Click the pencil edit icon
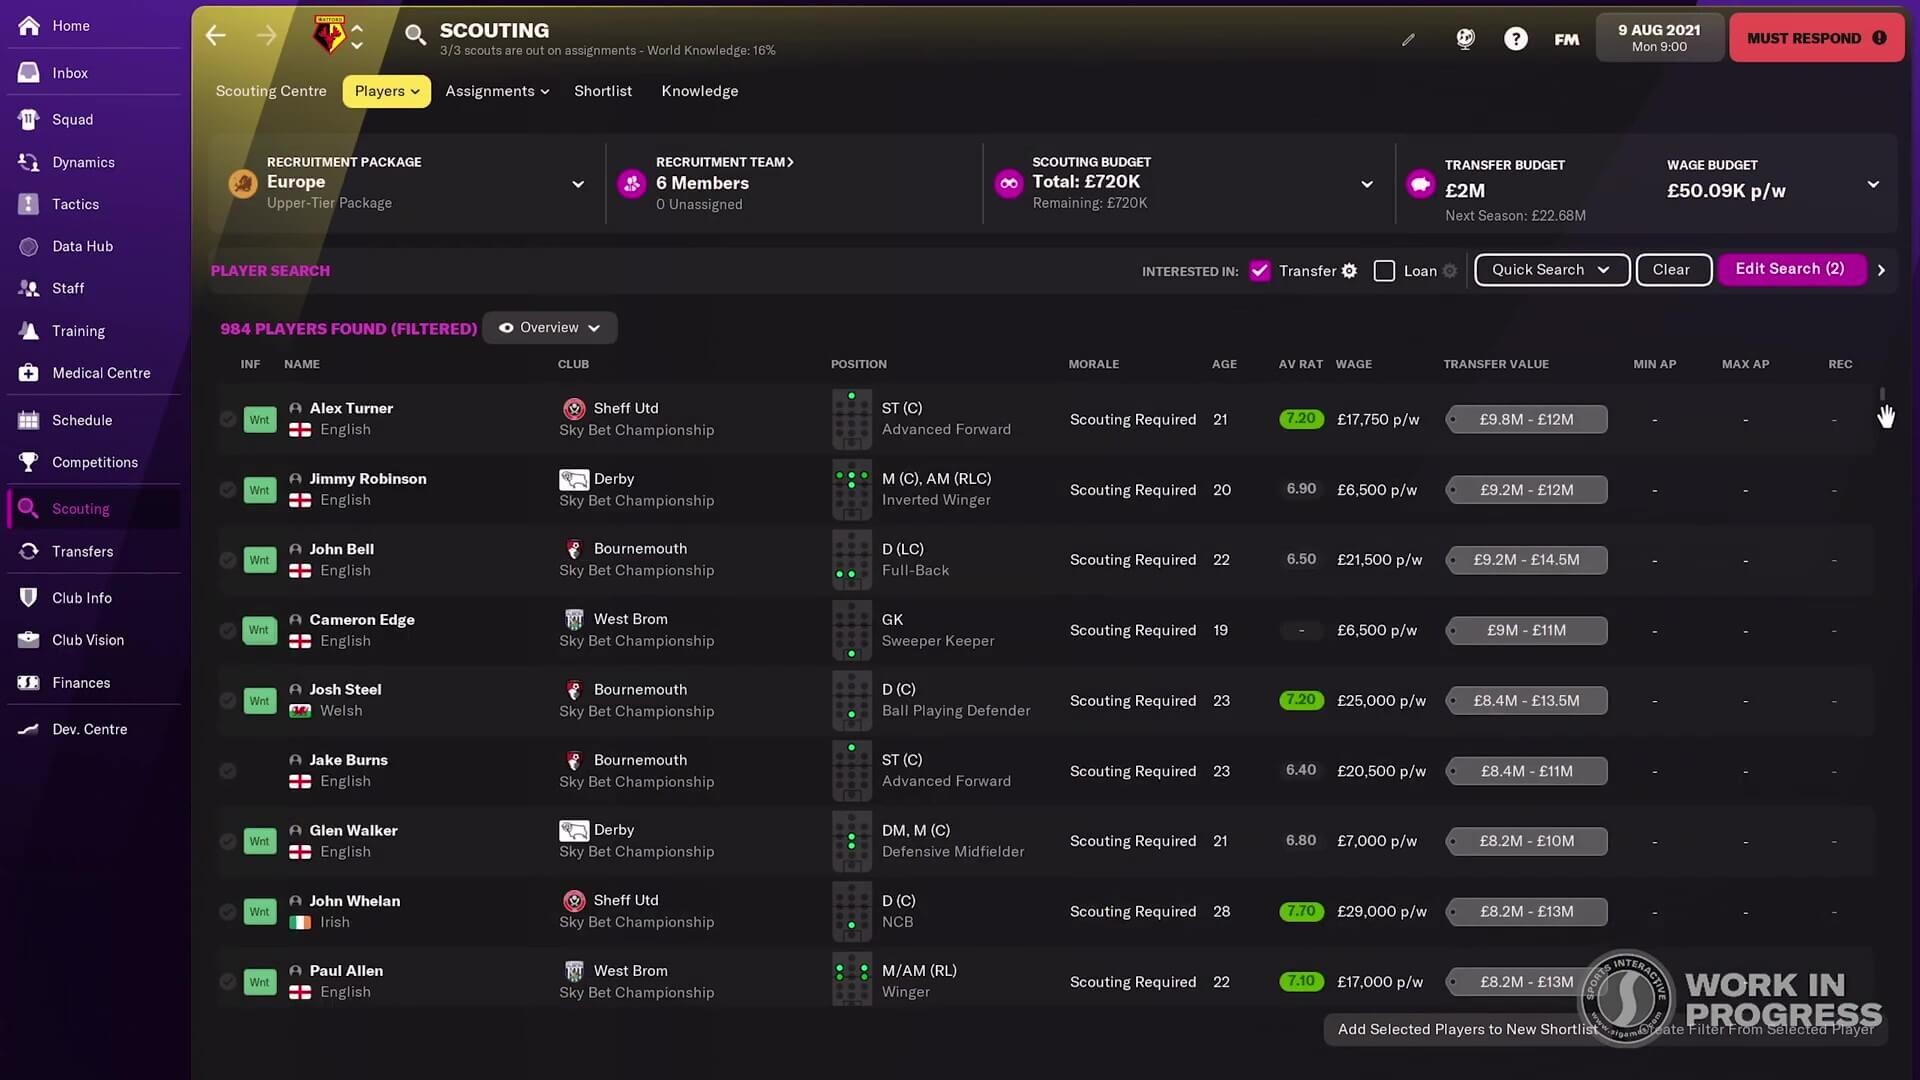The image size is (1920, 1080). click(1408, 39)
